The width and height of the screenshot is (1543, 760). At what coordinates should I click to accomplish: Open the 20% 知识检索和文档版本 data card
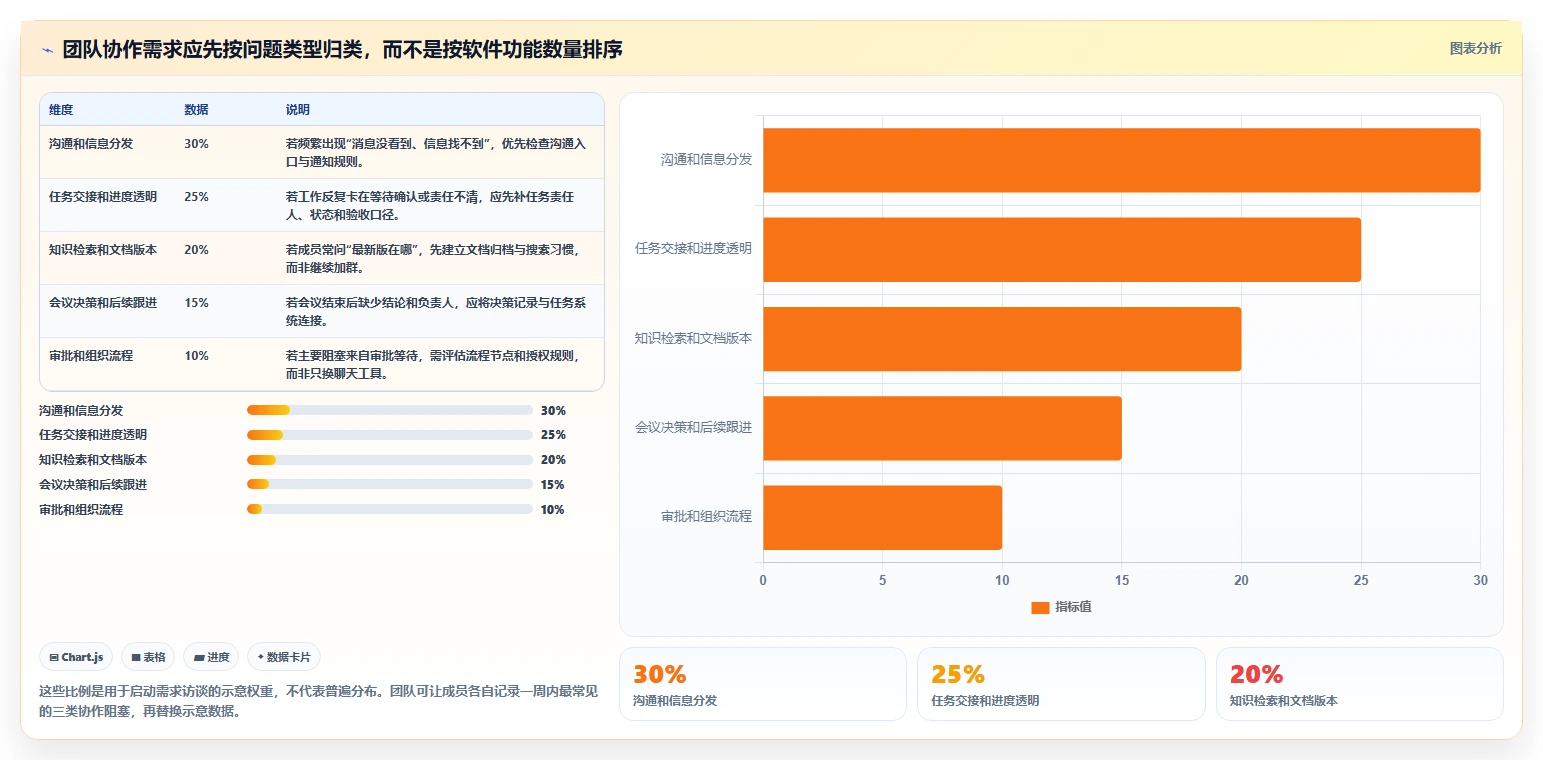(1360, 684)
